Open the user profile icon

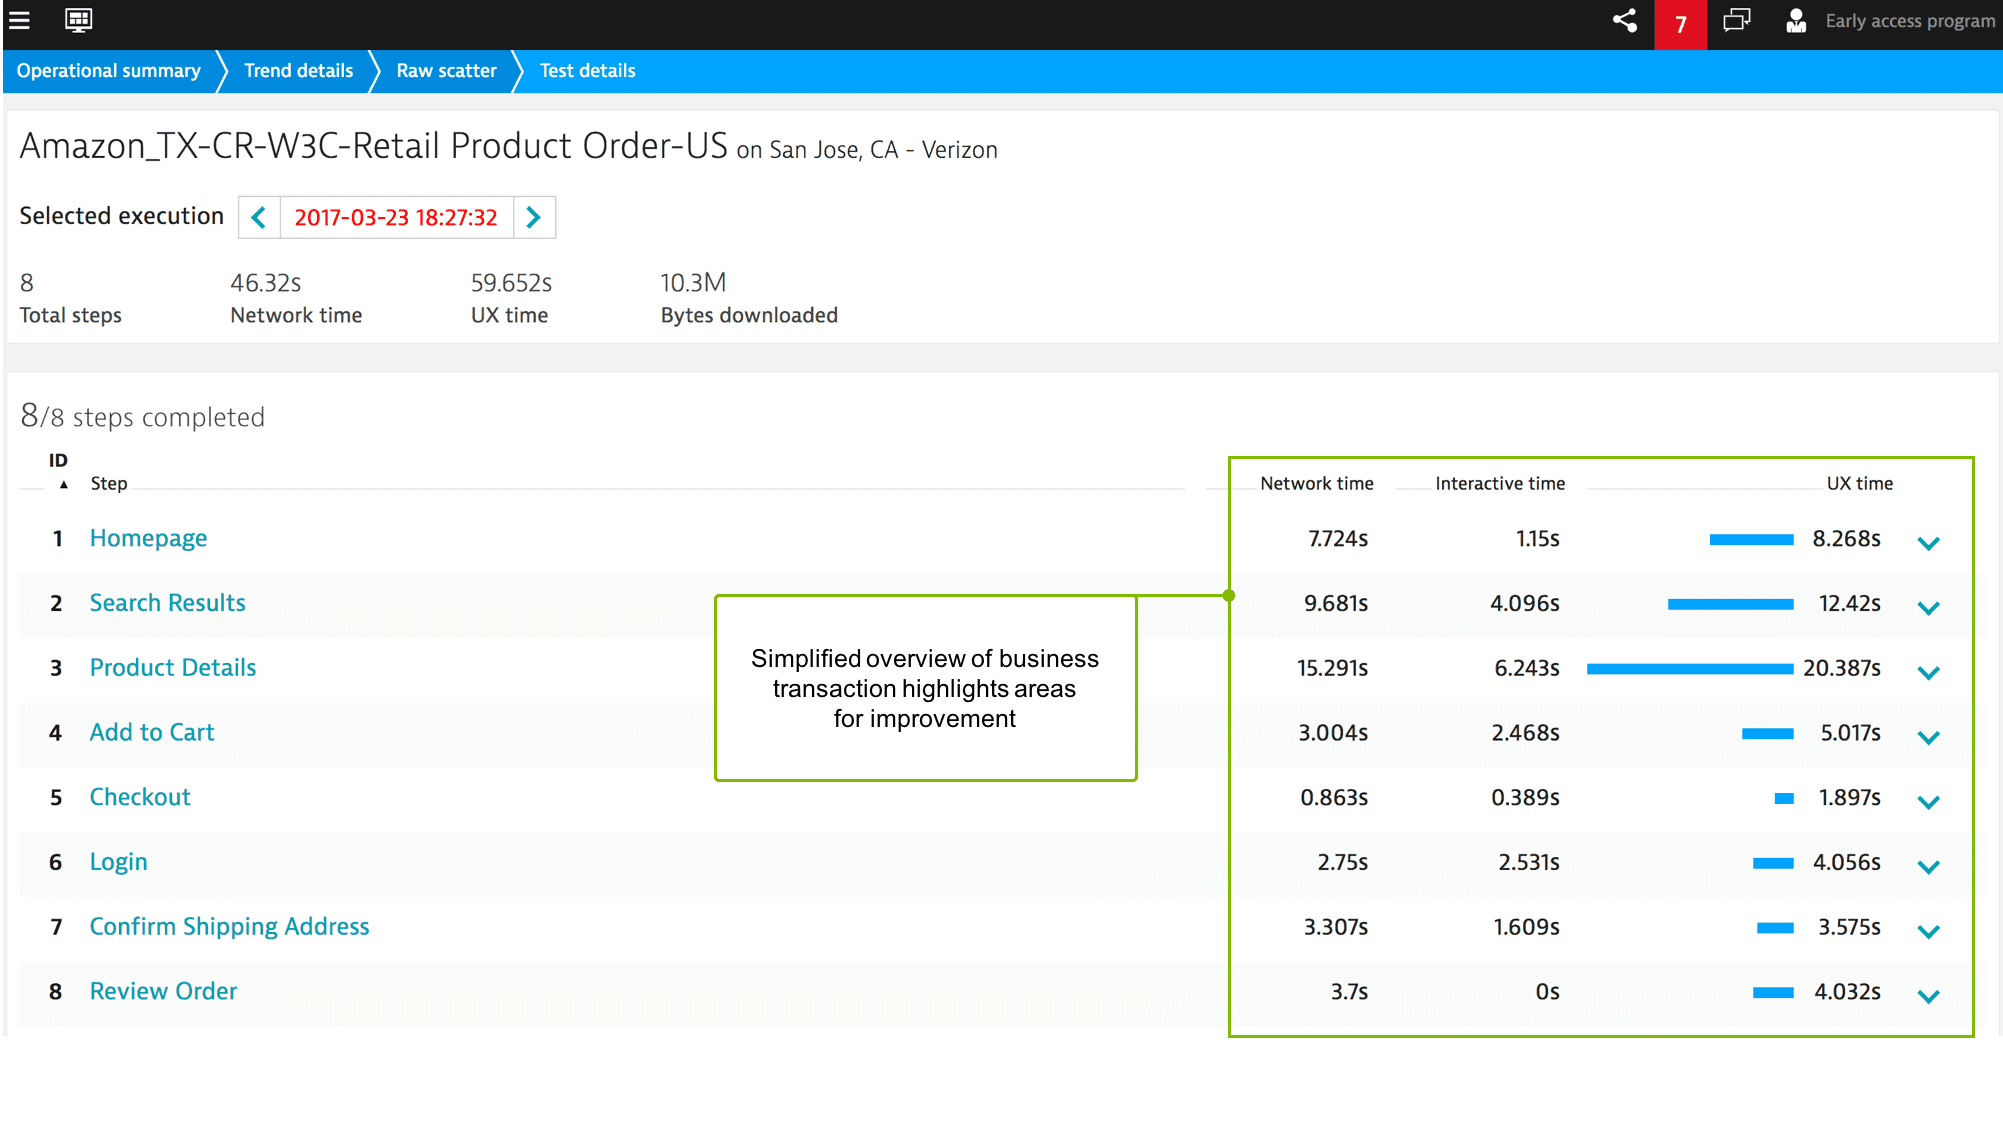(1796, 20)
